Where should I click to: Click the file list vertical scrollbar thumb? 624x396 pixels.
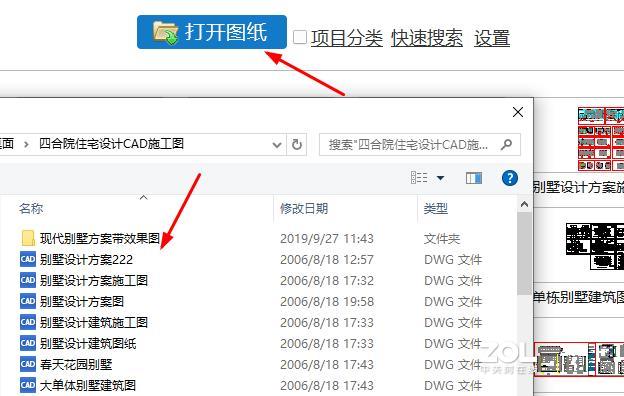[525, 254]
